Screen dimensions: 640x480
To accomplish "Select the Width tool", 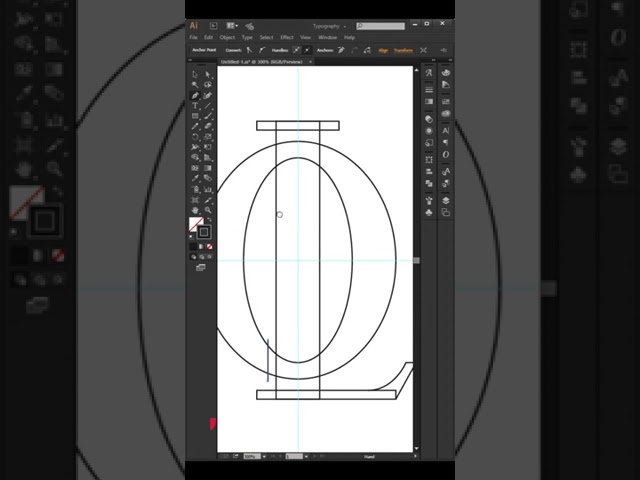I will [x=195, y=147].
